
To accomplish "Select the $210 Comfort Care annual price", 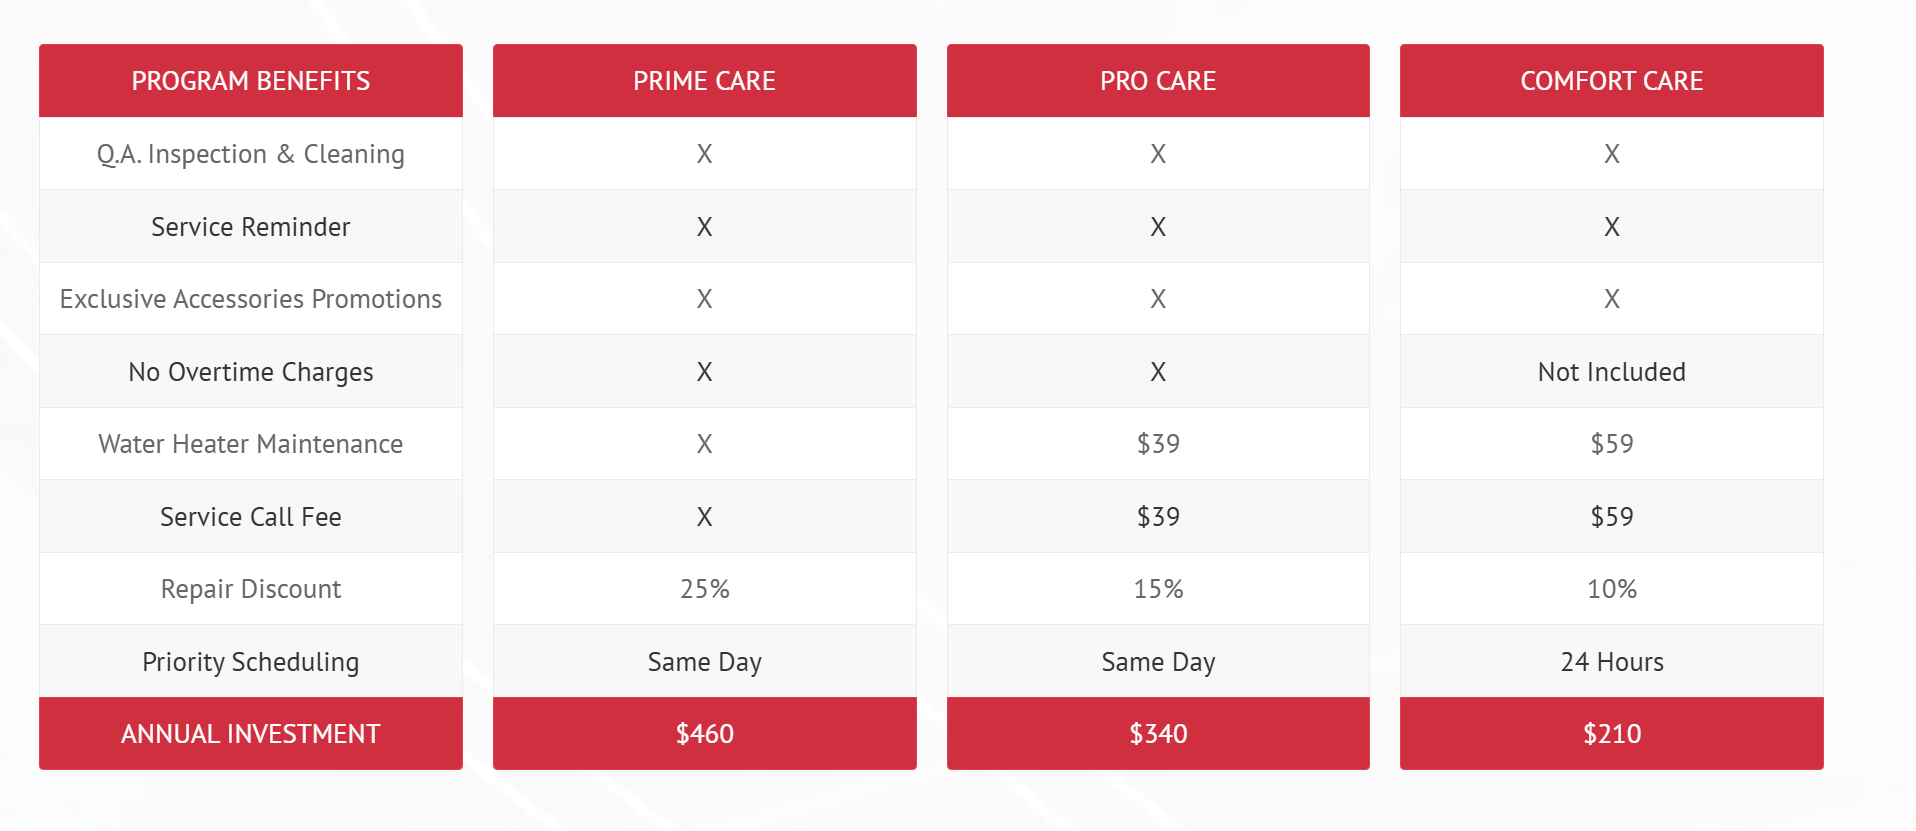I will [x=1611, y=733].
